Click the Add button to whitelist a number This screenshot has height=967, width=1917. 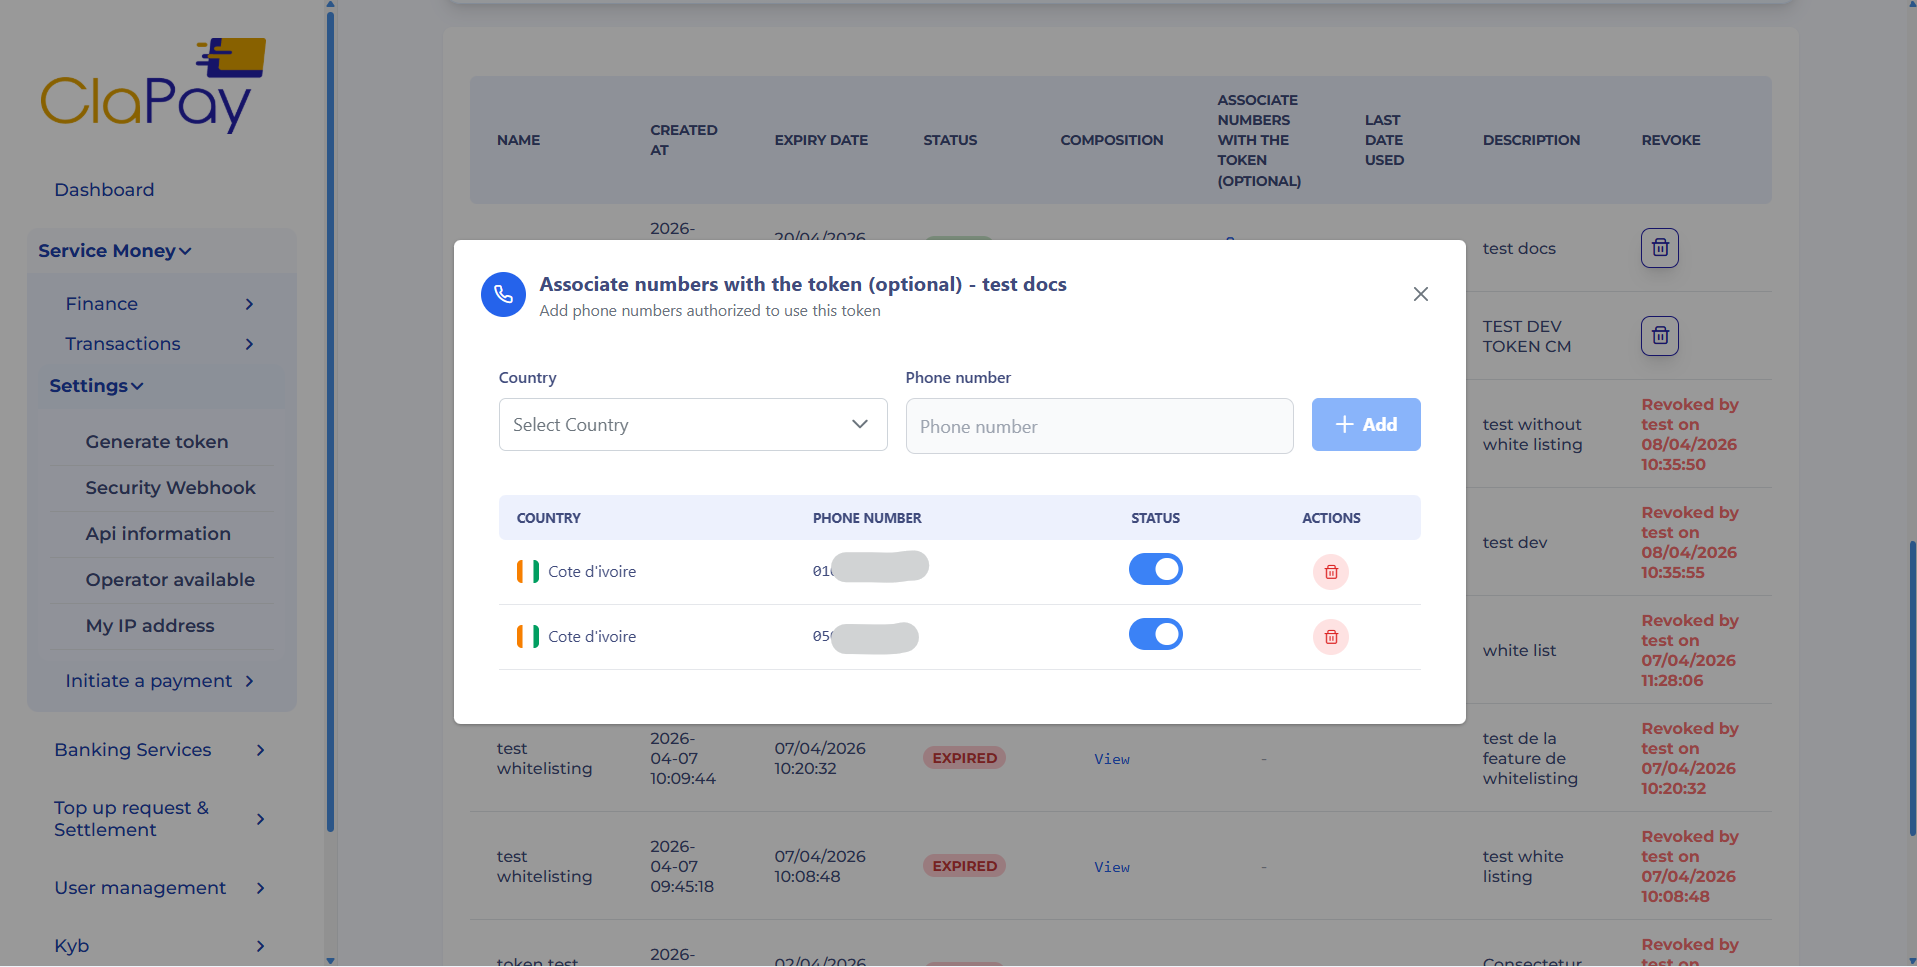[x=1366, y=424]
